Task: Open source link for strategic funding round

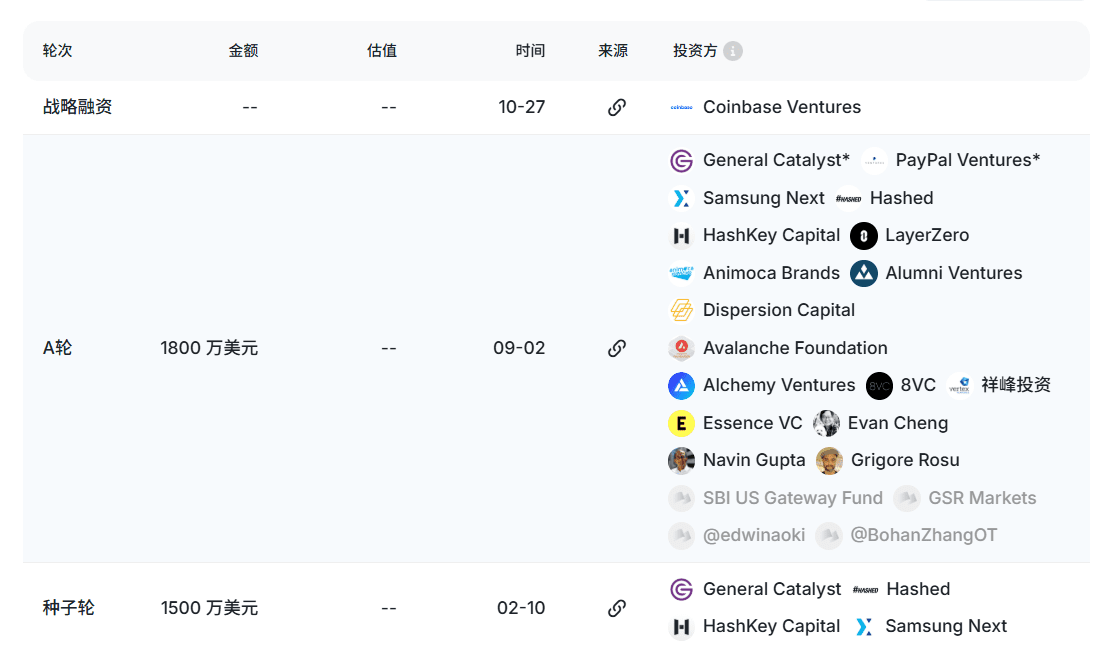Action: pos(617,107)
